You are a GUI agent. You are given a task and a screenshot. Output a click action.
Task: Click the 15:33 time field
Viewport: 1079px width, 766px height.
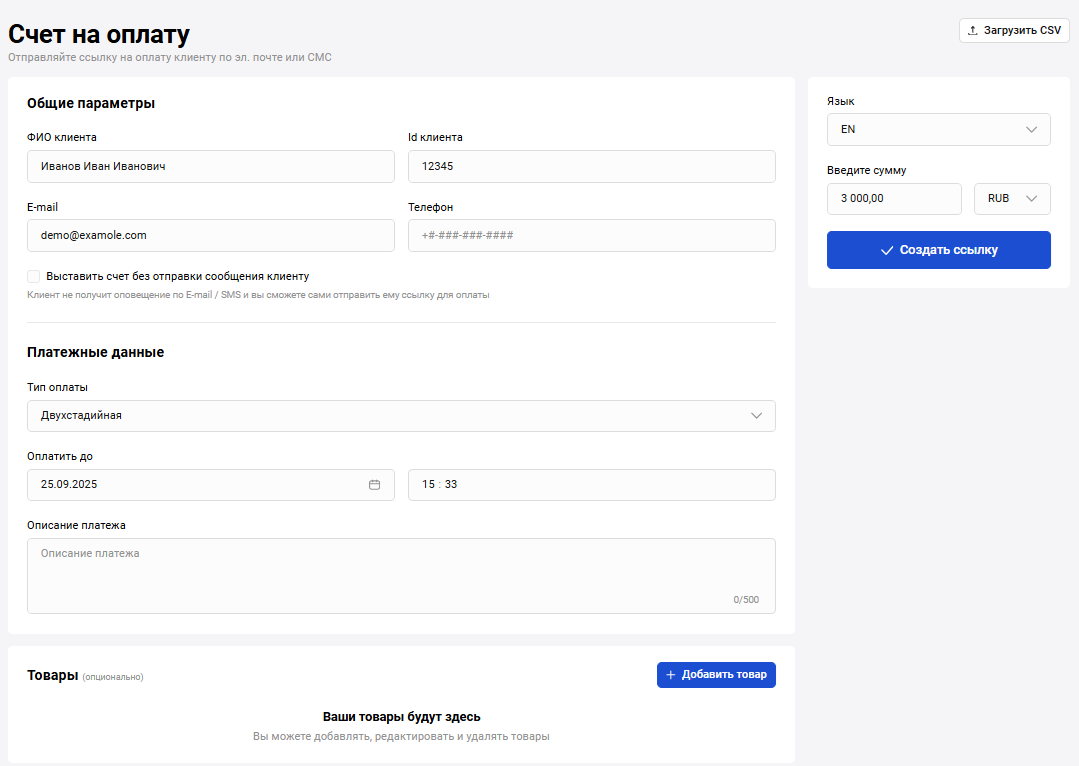pyautogui.click(x=591, y=485)
